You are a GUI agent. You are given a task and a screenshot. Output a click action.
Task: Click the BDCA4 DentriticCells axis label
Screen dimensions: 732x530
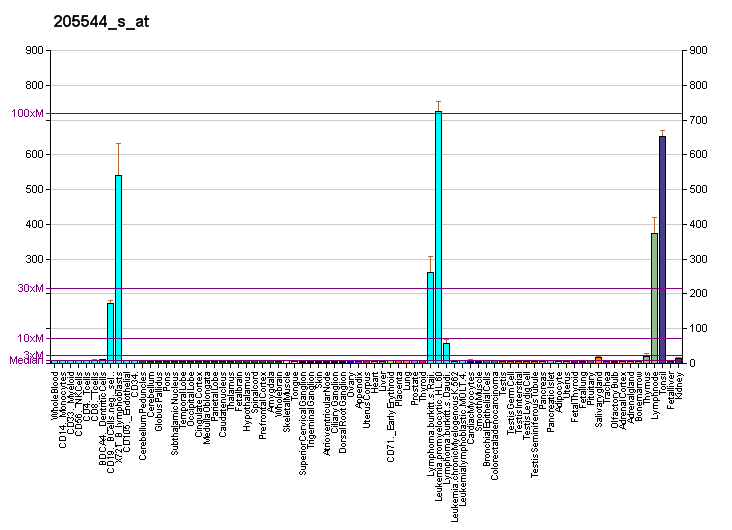tap(103, 418)
